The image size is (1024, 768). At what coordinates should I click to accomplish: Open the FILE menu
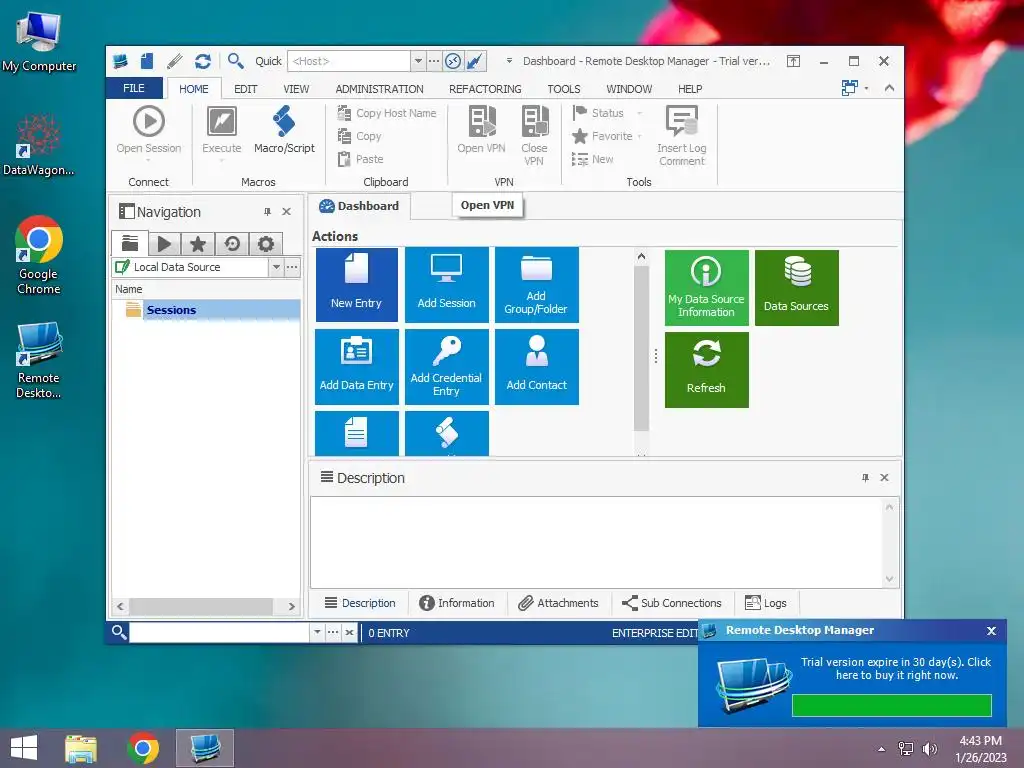tap(134, 88)
